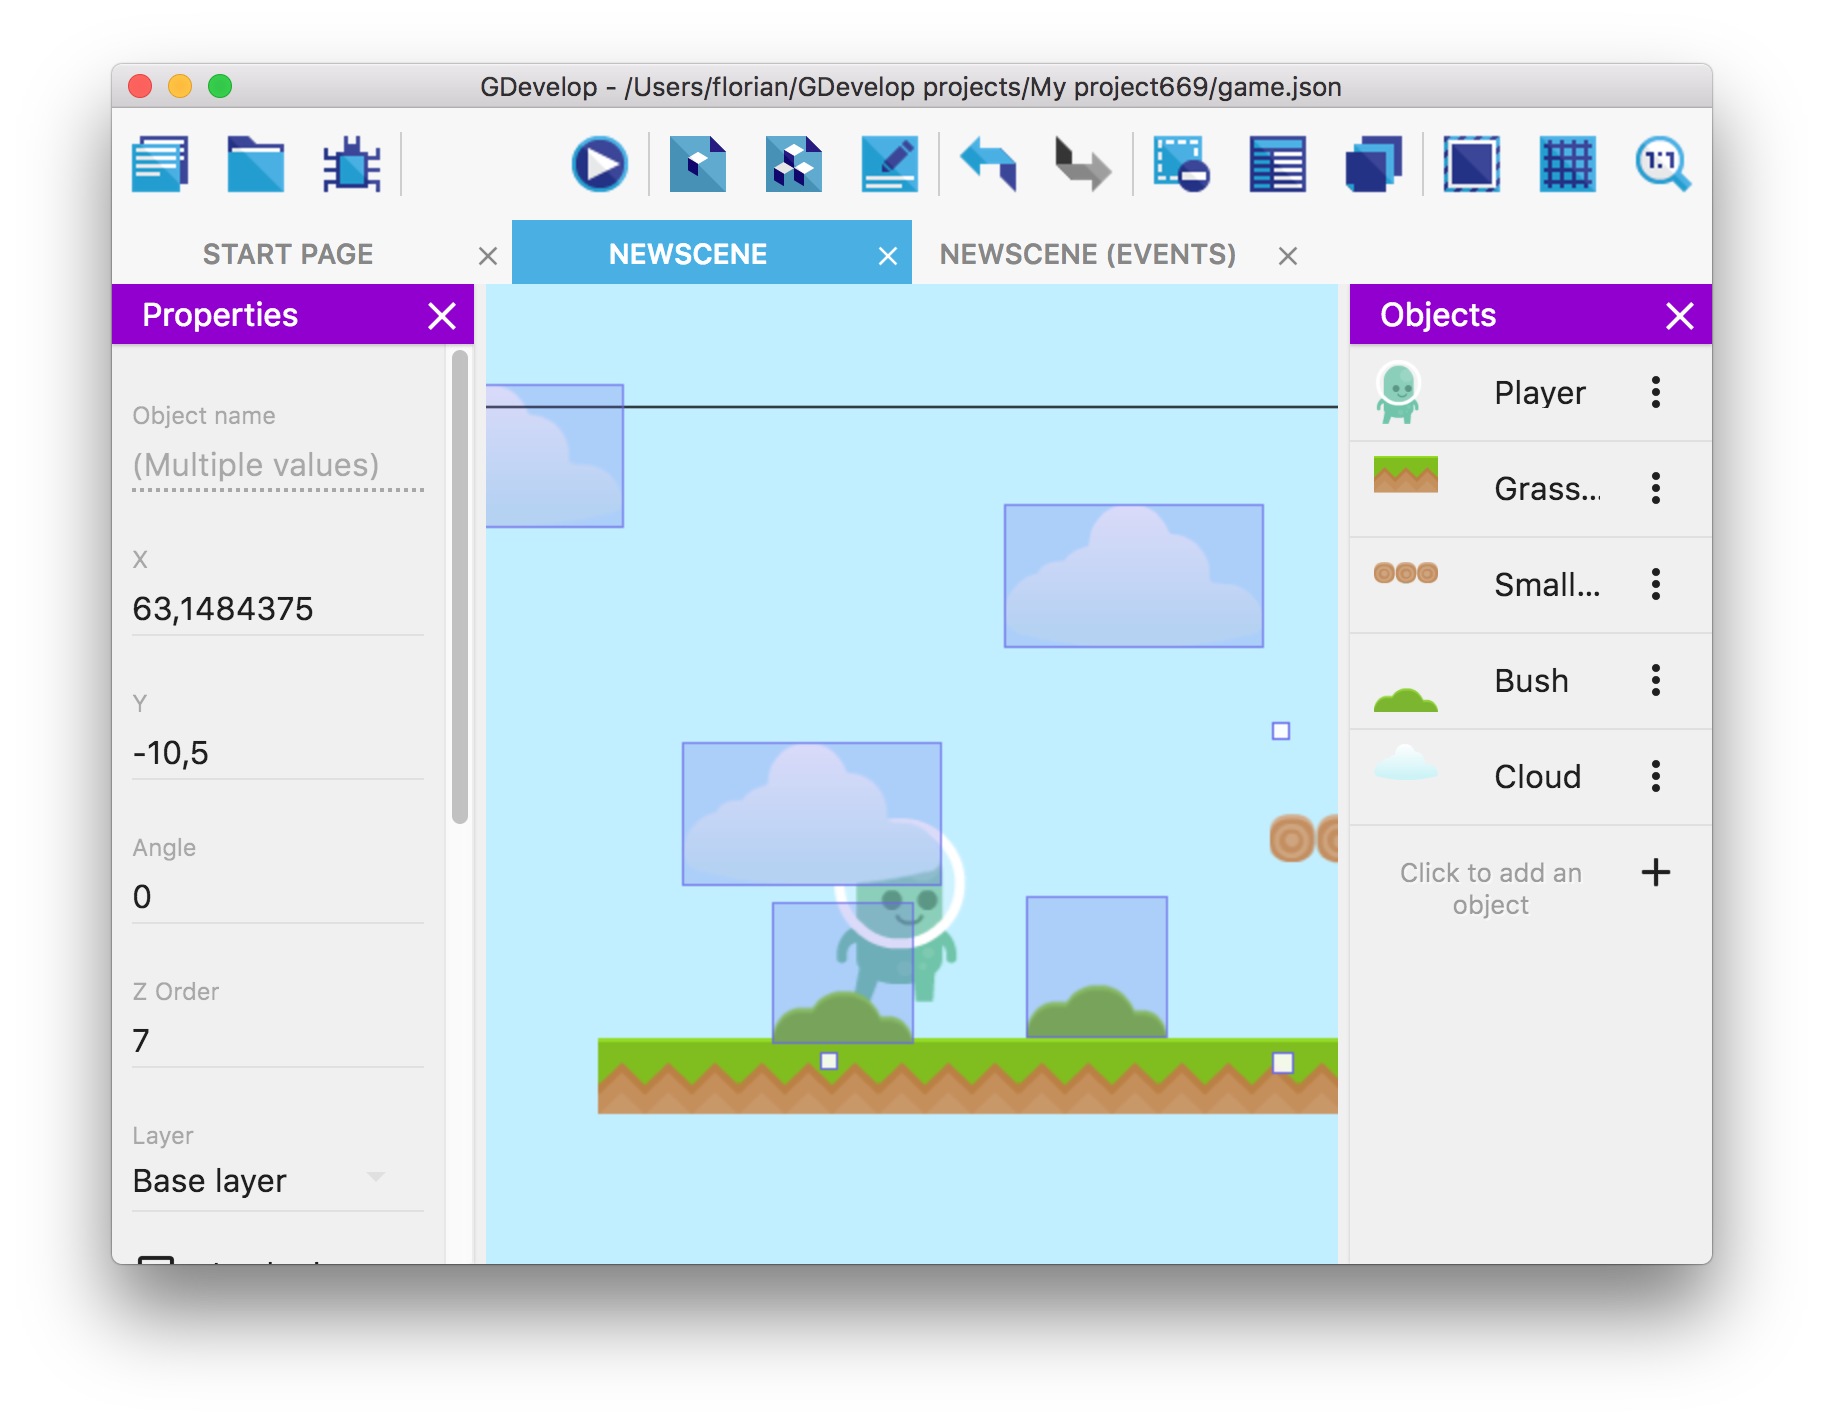Open the Layer dropdown showing Base layer
Image resolution: width=1824 pixels, height=1424 pixels.
pyautogui.click(x=260, y=1181)
